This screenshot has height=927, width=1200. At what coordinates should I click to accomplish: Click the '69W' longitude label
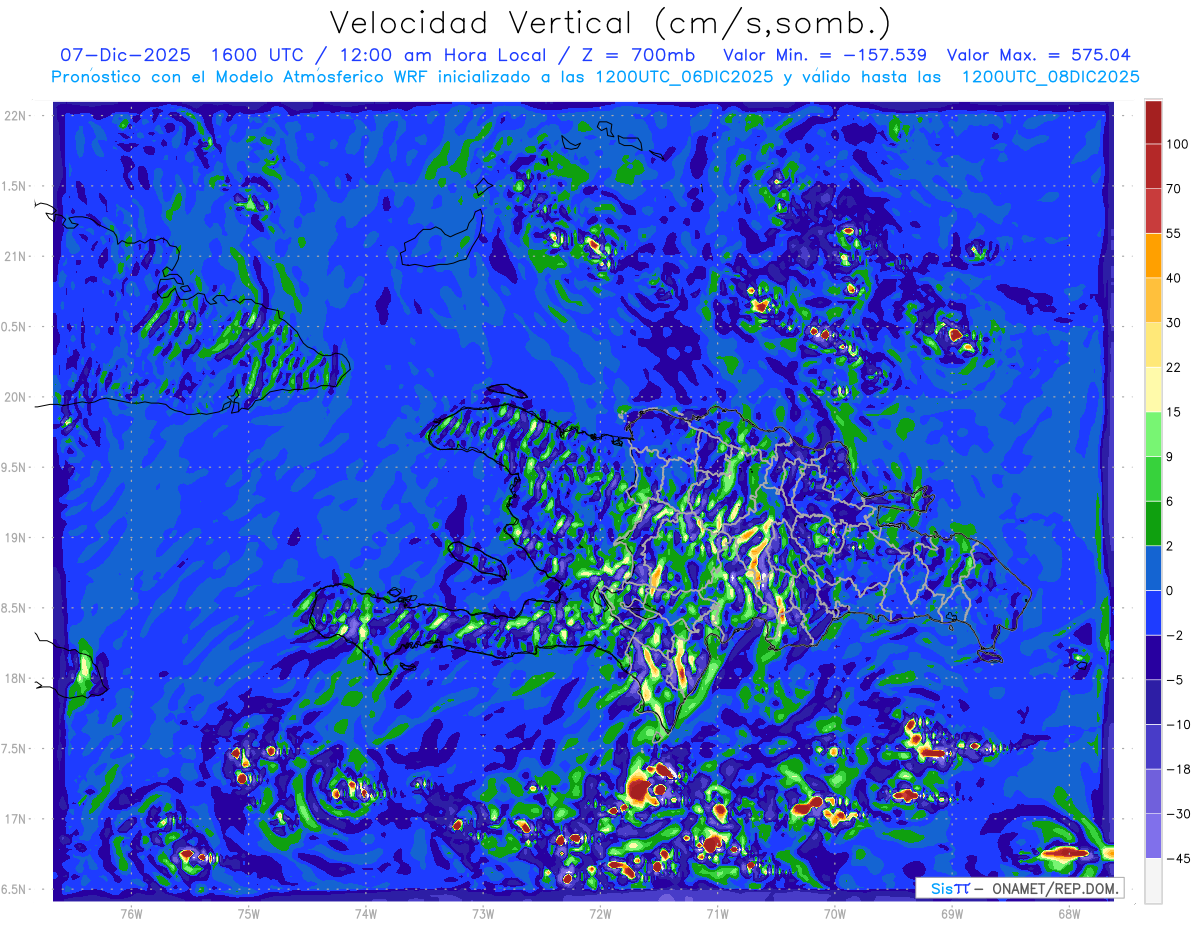tap(952, 913)
